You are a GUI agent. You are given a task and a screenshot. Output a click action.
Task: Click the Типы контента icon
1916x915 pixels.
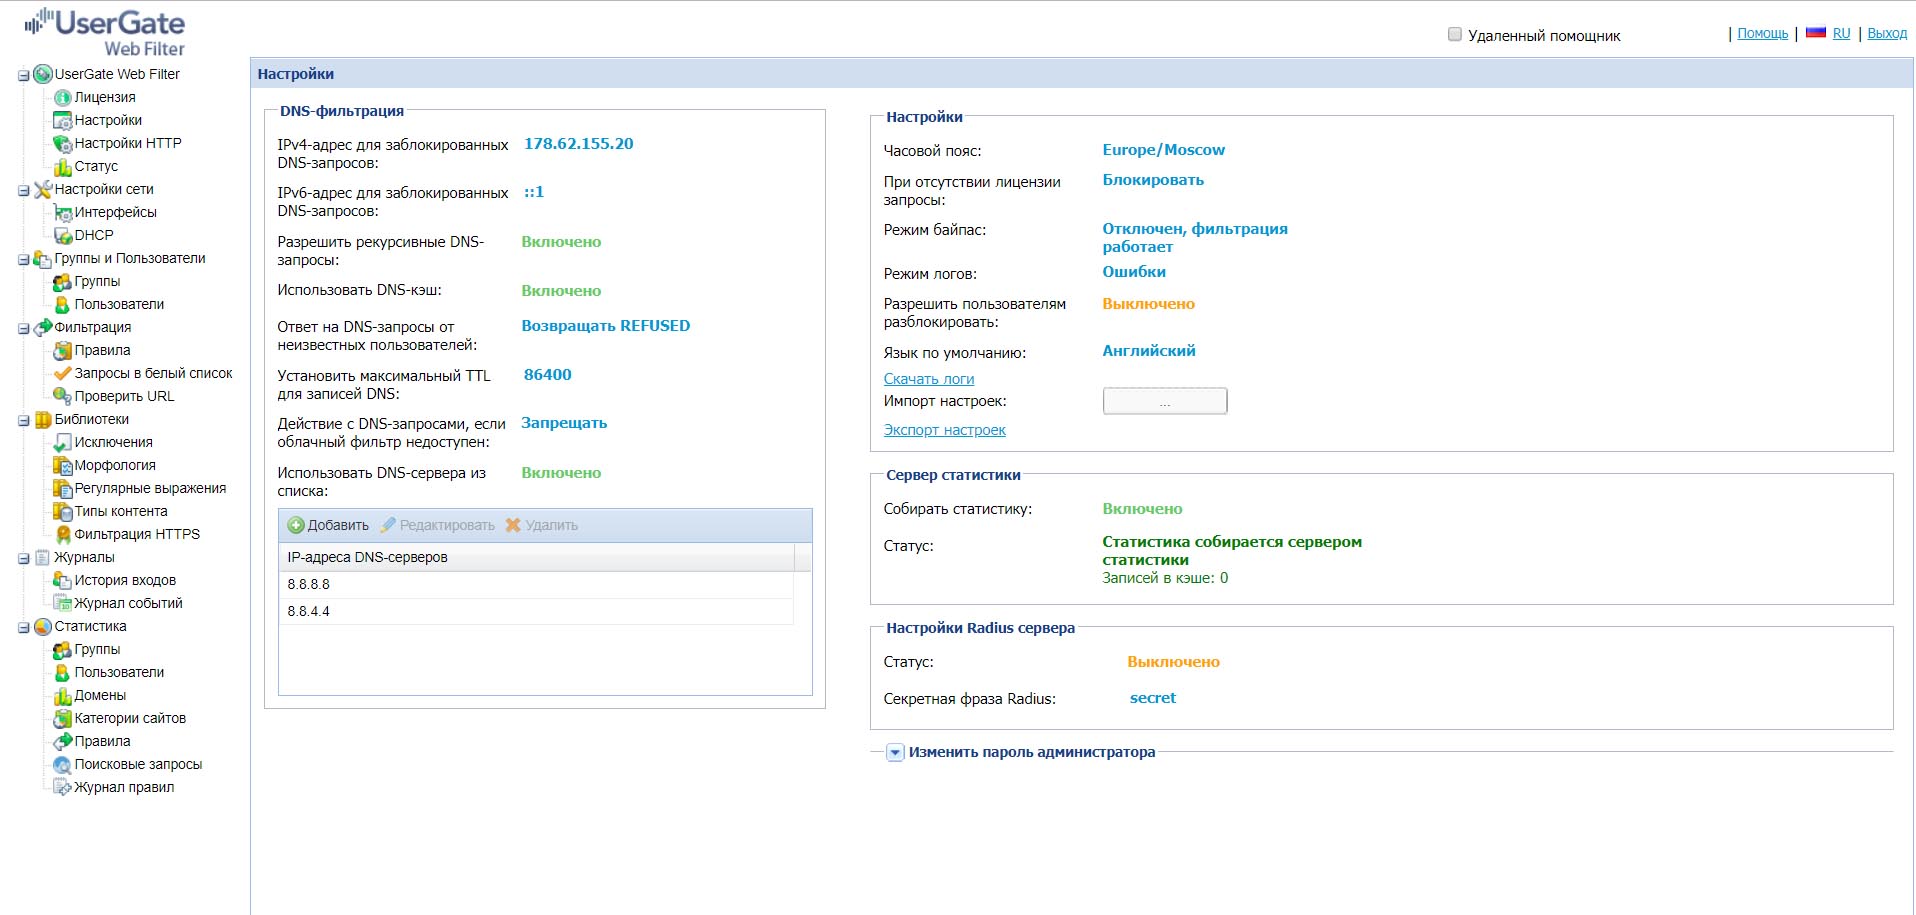(63, 511)
